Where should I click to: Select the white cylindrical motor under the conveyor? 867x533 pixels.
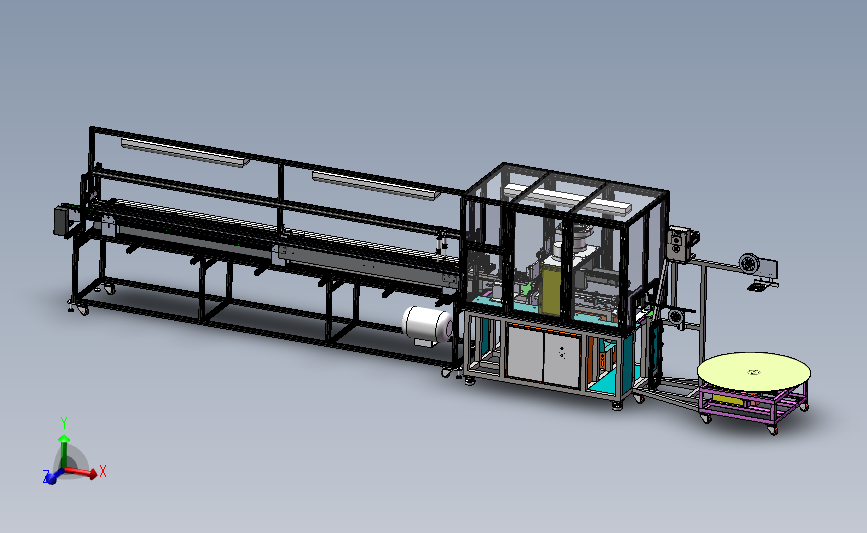[x=427, y=326]
